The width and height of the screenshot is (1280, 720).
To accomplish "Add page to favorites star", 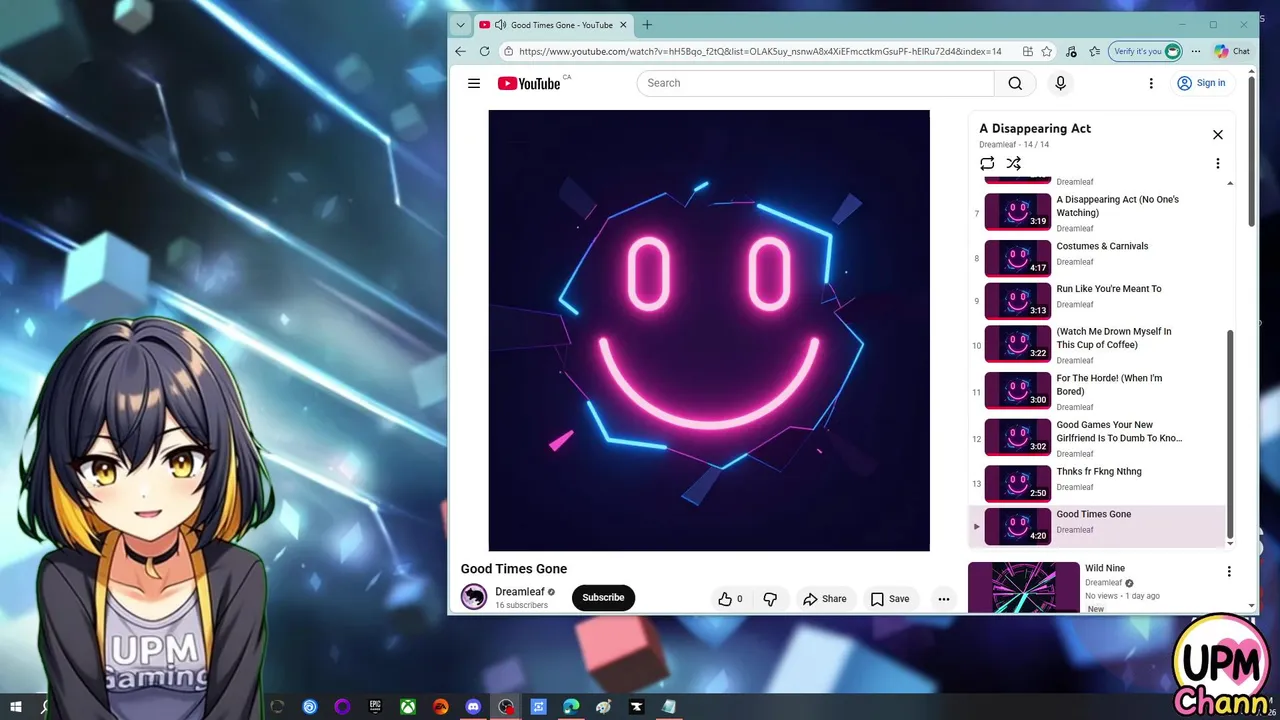I will [x=1047, y=51].
